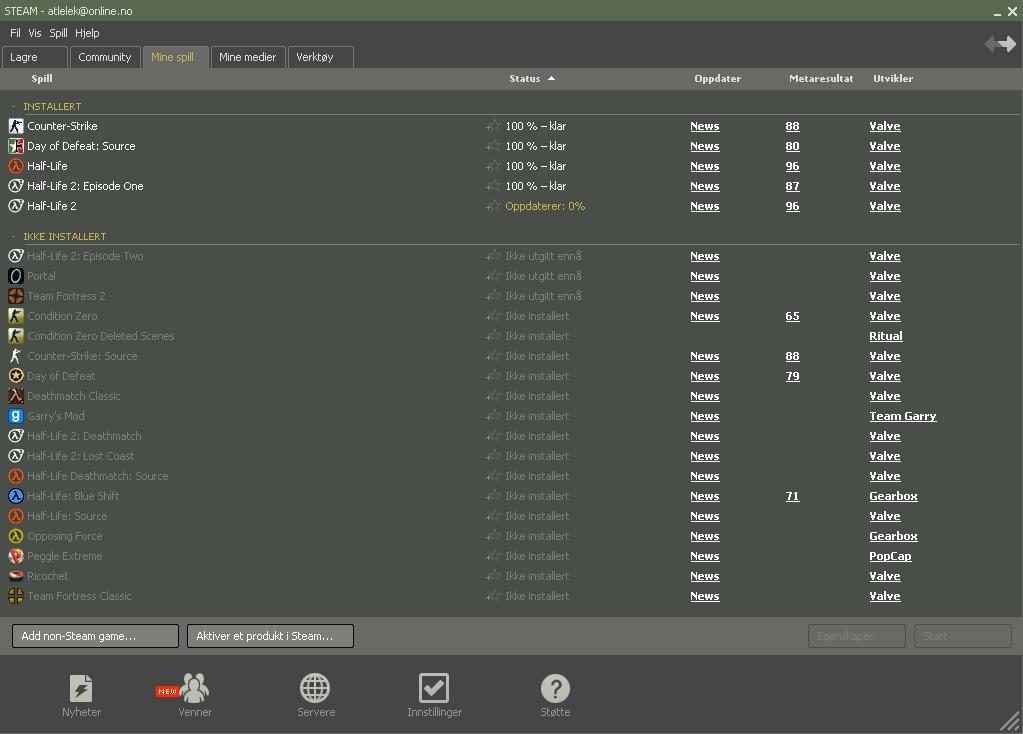Screen dimensions: 1023x734
Task: Collapse the INSTALLERT group
Action: (13, 106)
